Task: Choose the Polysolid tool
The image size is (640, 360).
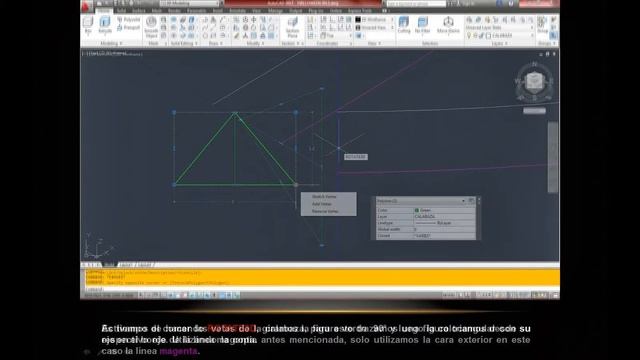Action: pos(128,20)
